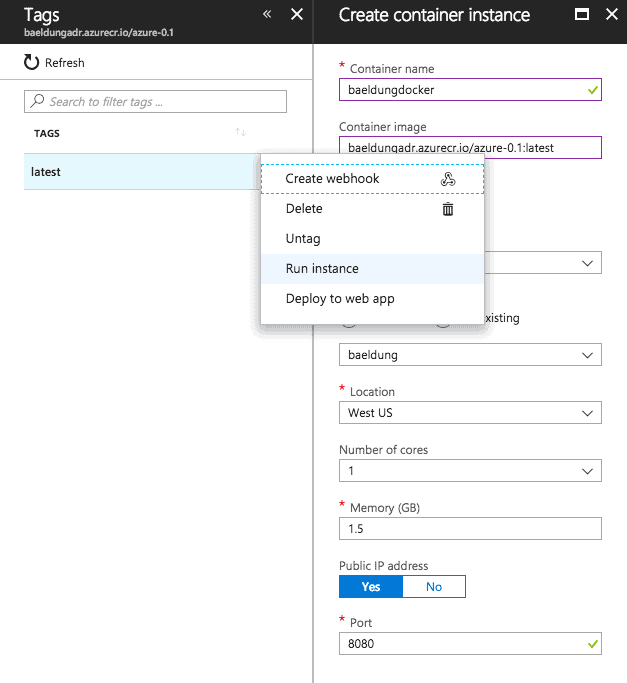This screenshot has width=627, height=683.
Task: Click the trash icon beside Delete
Action: pyautogui.click(x=448, y=209)
